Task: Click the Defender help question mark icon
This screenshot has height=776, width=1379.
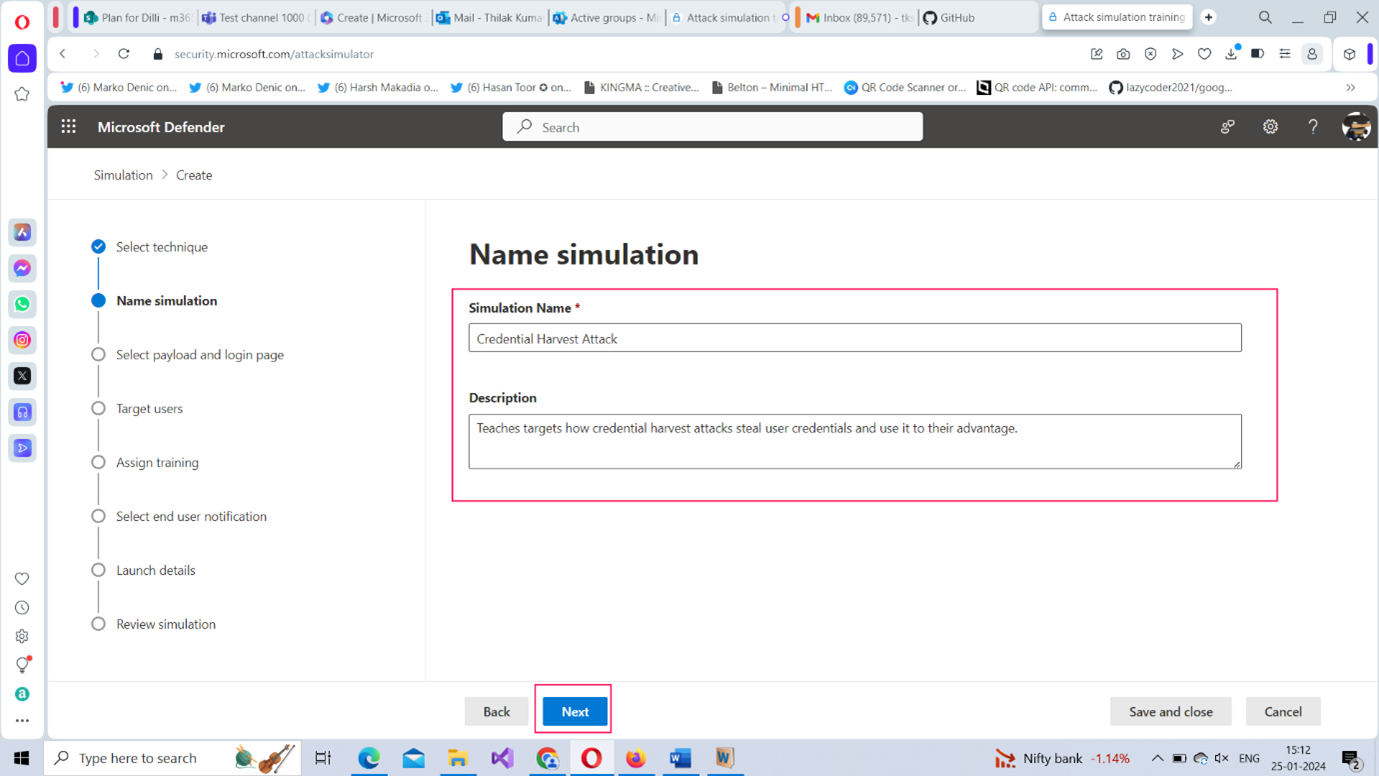Action: pyautogui.click(x=1313, y=127)
